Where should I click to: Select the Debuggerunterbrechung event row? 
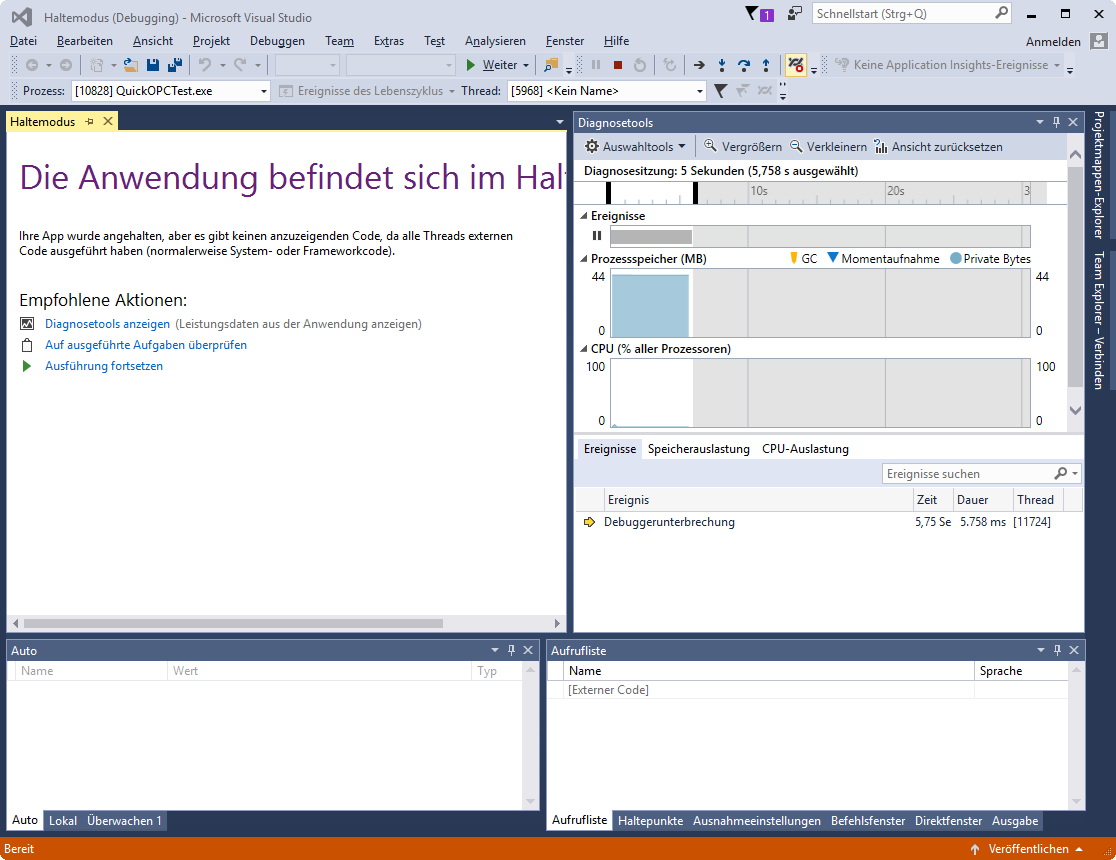pyautogui.click(x=828, y=522)
